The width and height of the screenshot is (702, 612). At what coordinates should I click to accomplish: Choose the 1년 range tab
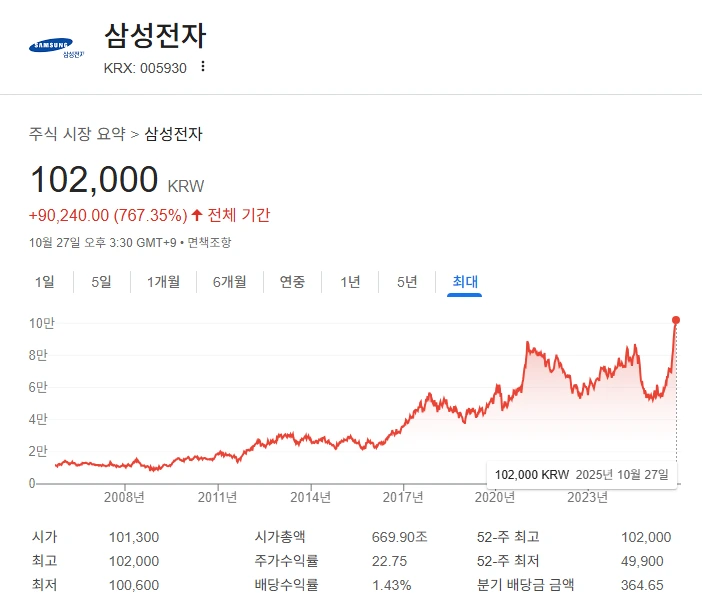(x=350, y=282)
